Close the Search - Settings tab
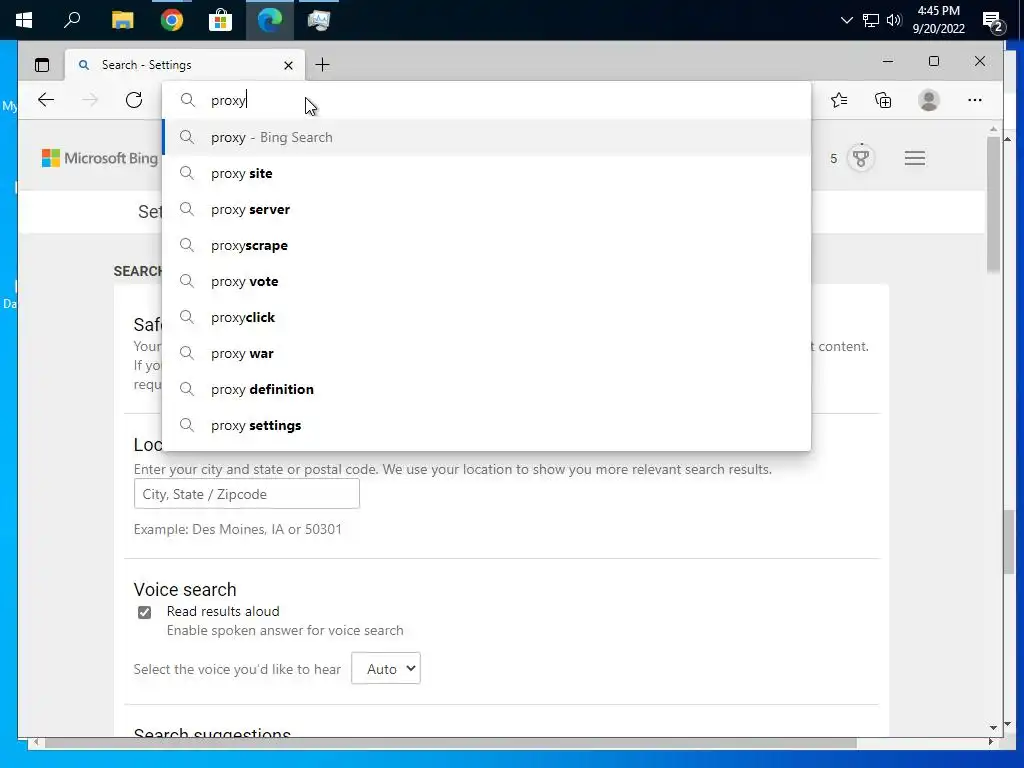Screen dimensions: 1024x768 (x=289, y=65)
